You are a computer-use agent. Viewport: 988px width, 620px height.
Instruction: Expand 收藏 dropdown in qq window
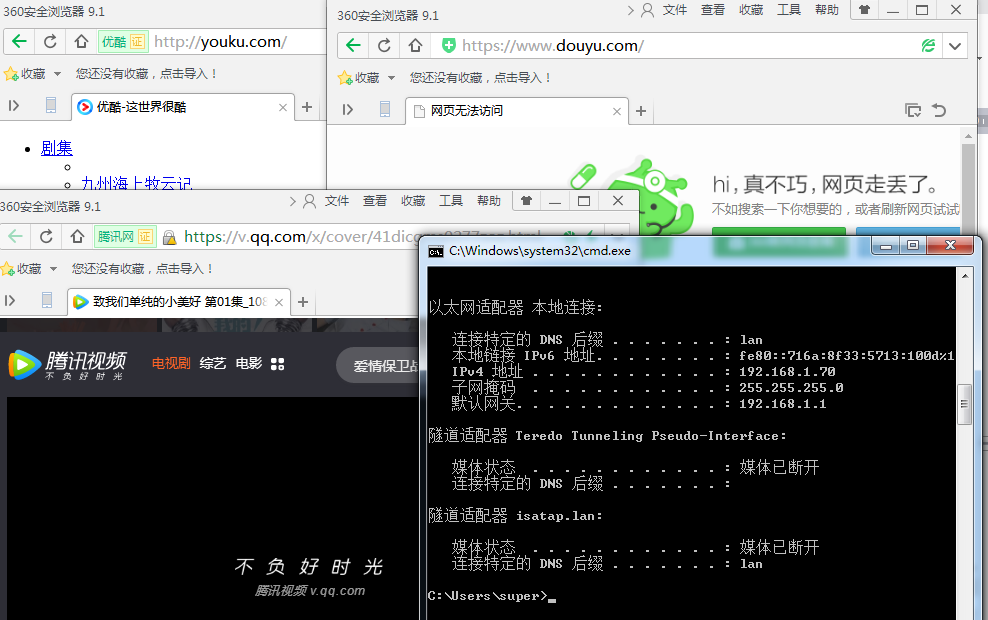tap(54, 269)
